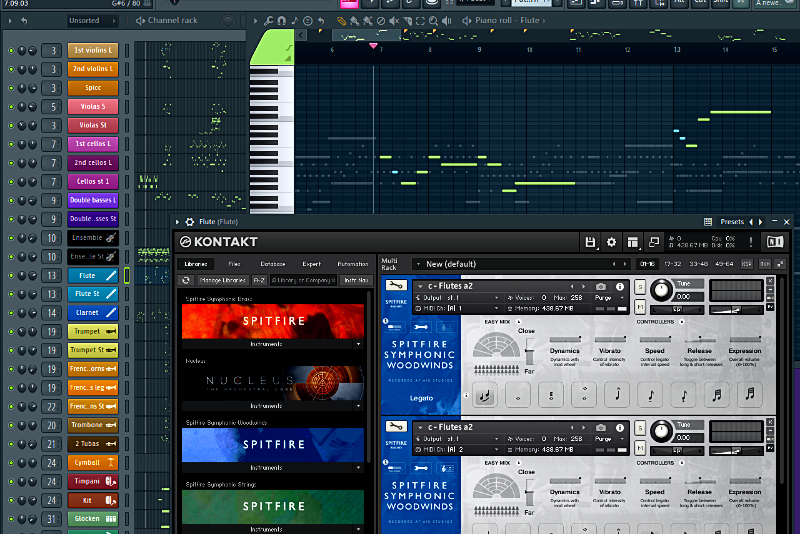This screenshot has width=800, height=534.
Task: Open the Automation tab in Kontakt
Action: (x=352, y=264)
